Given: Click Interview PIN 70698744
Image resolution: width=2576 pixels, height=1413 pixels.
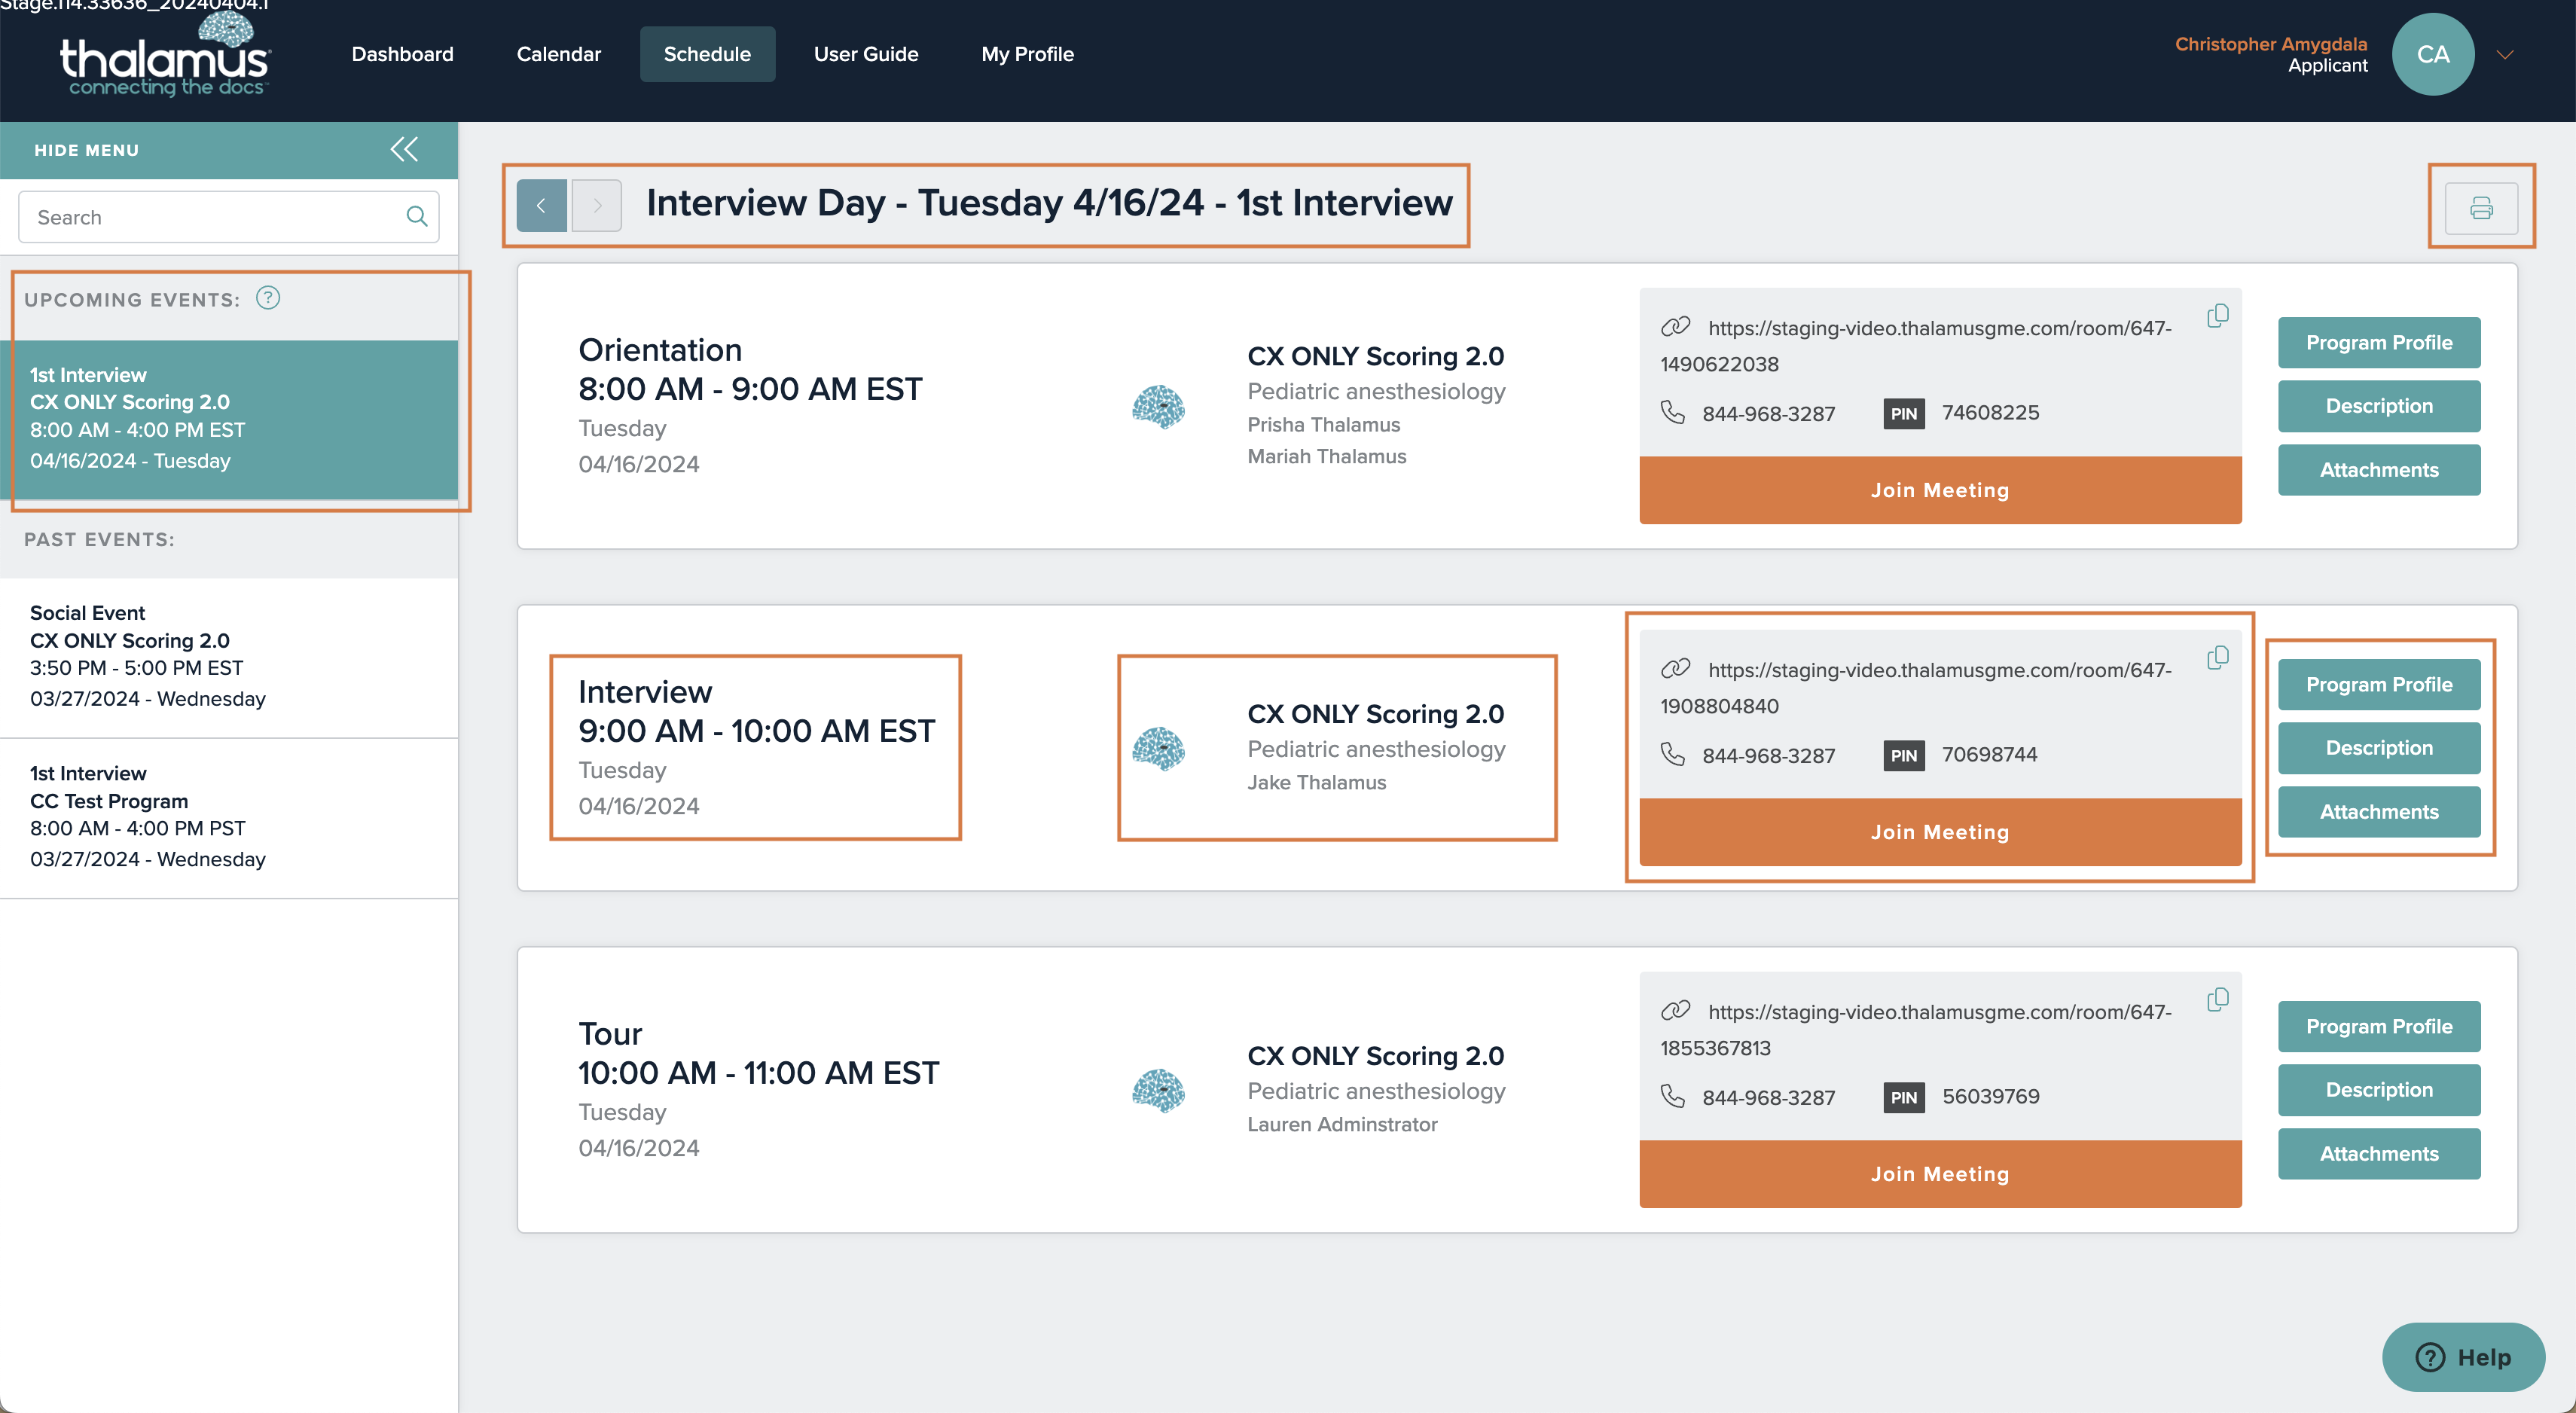Looking at the screenshot, I should (1989, 754).
